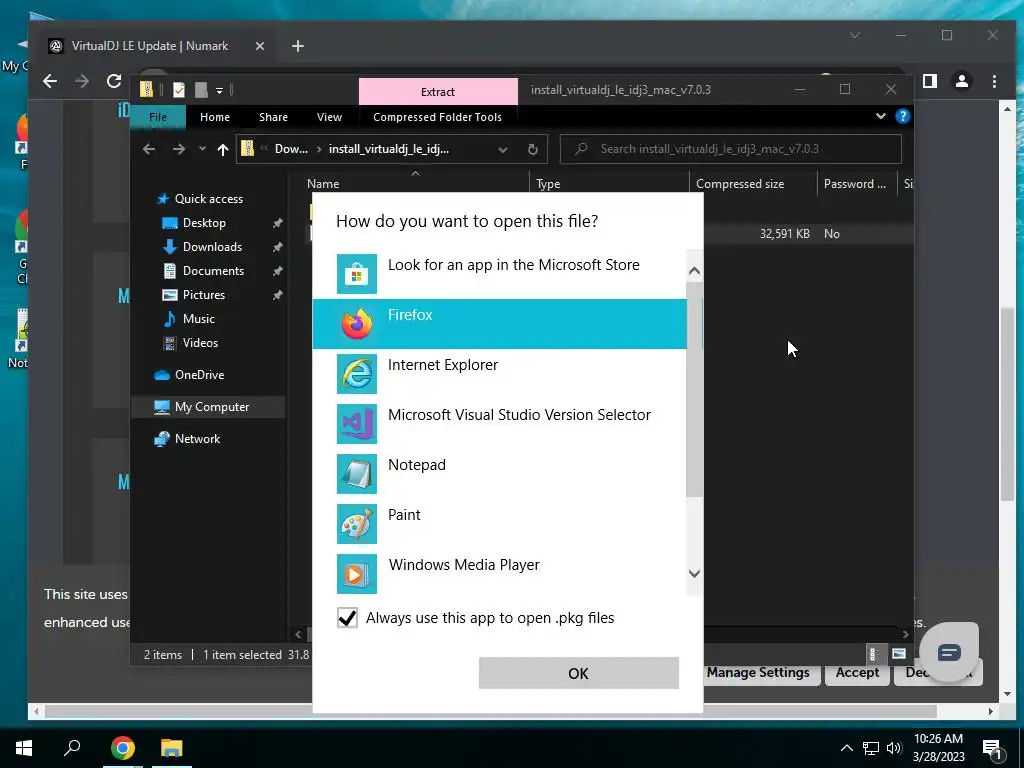1024x768 pixels.
Task: Uncheck Always use this app for .pkg files
Action: 347,617
